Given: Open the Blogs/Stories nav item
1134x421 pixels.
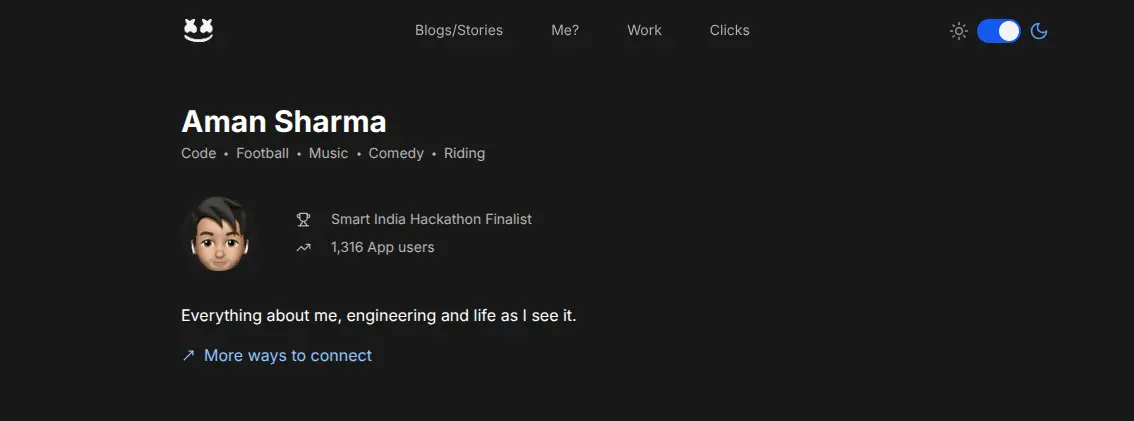Looking at the screenshot, I should click(459, 30).
